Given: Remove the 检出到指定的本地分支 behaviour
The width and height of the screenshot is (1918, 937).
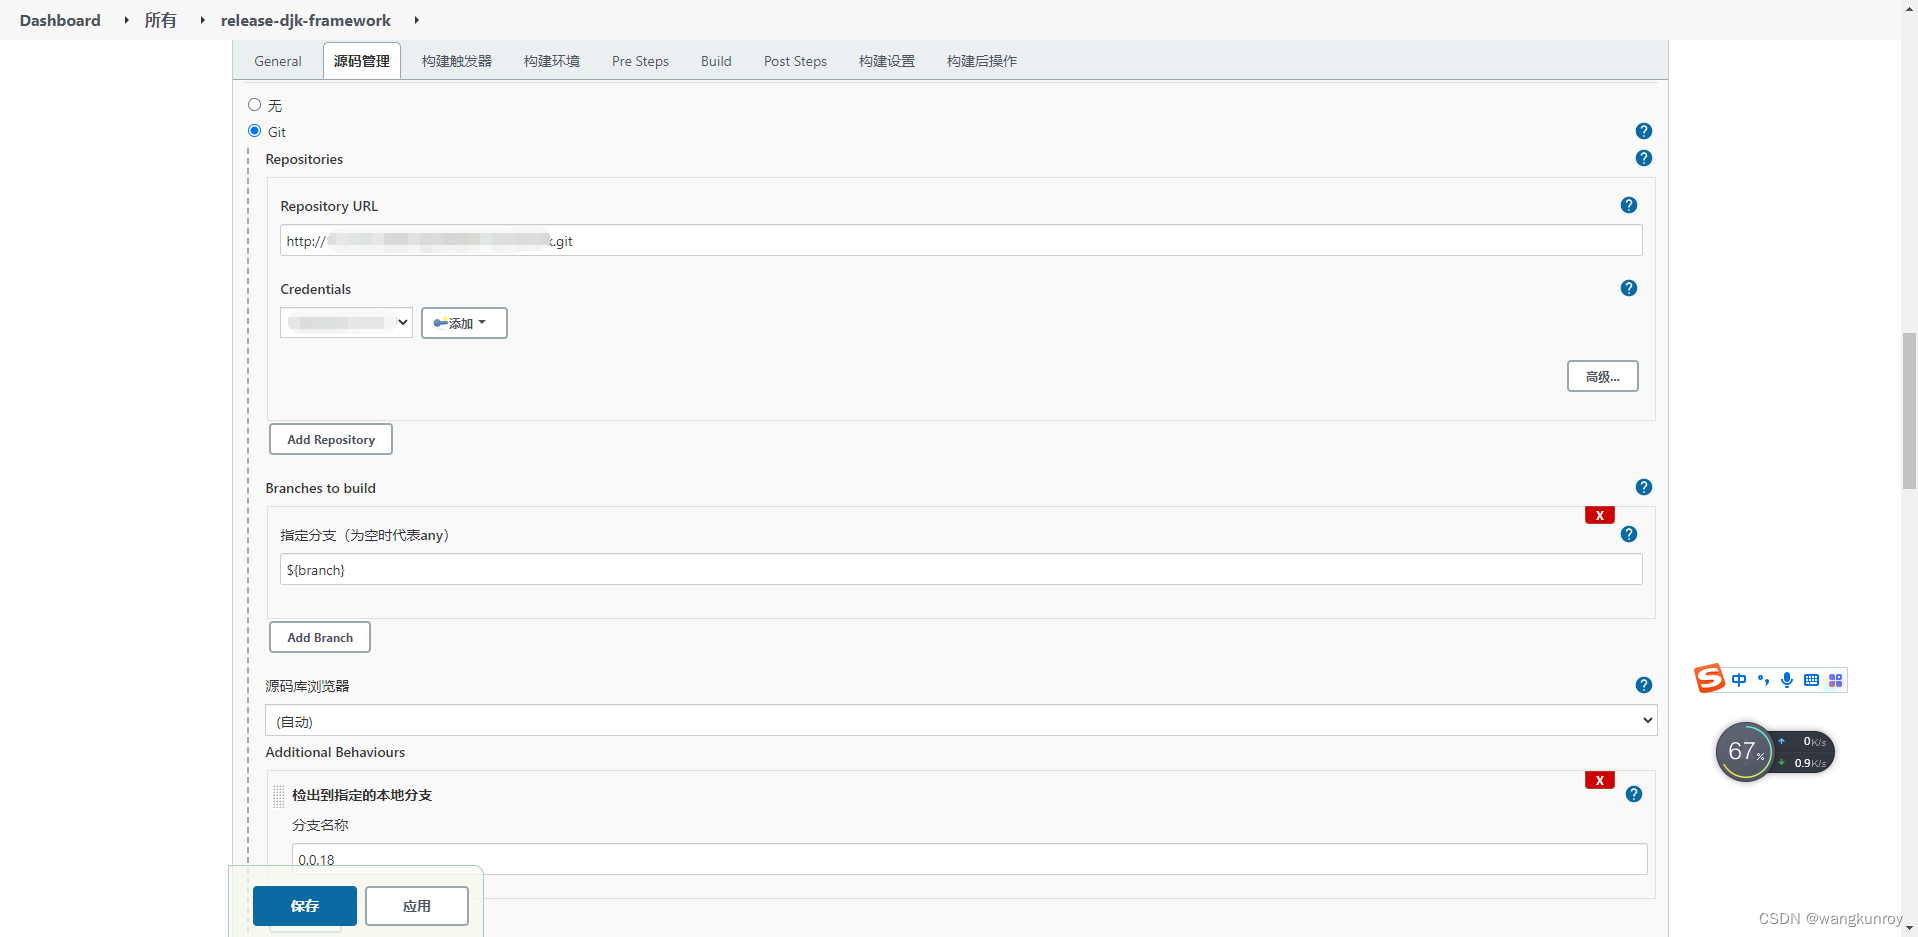Looking at the screenshot, I should click(1599, 780).
